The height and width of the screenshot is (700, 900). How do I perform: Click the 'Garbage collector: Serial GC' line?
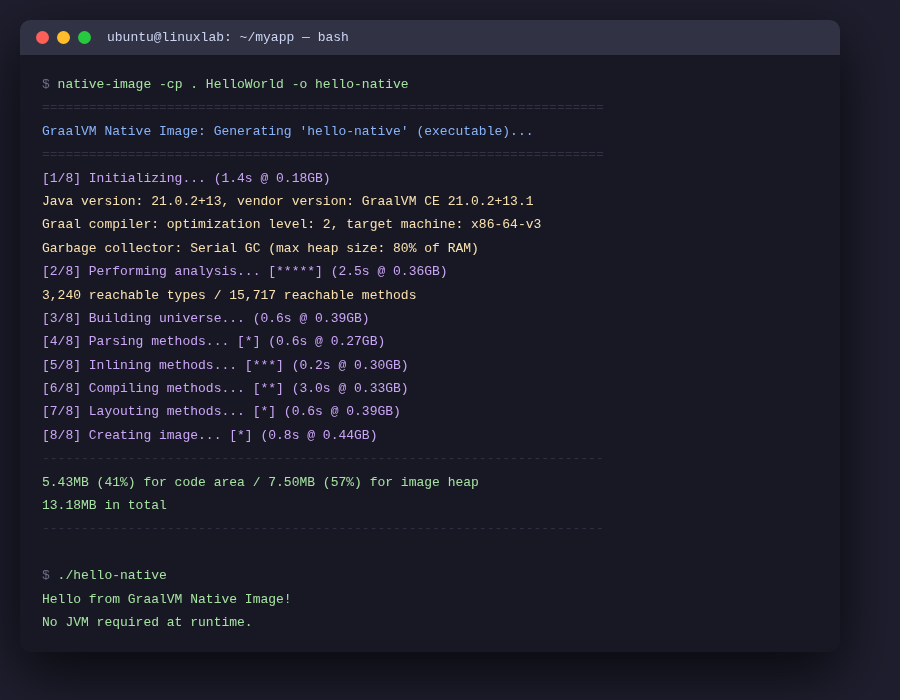pyautogui.click(x=260, y=248)
